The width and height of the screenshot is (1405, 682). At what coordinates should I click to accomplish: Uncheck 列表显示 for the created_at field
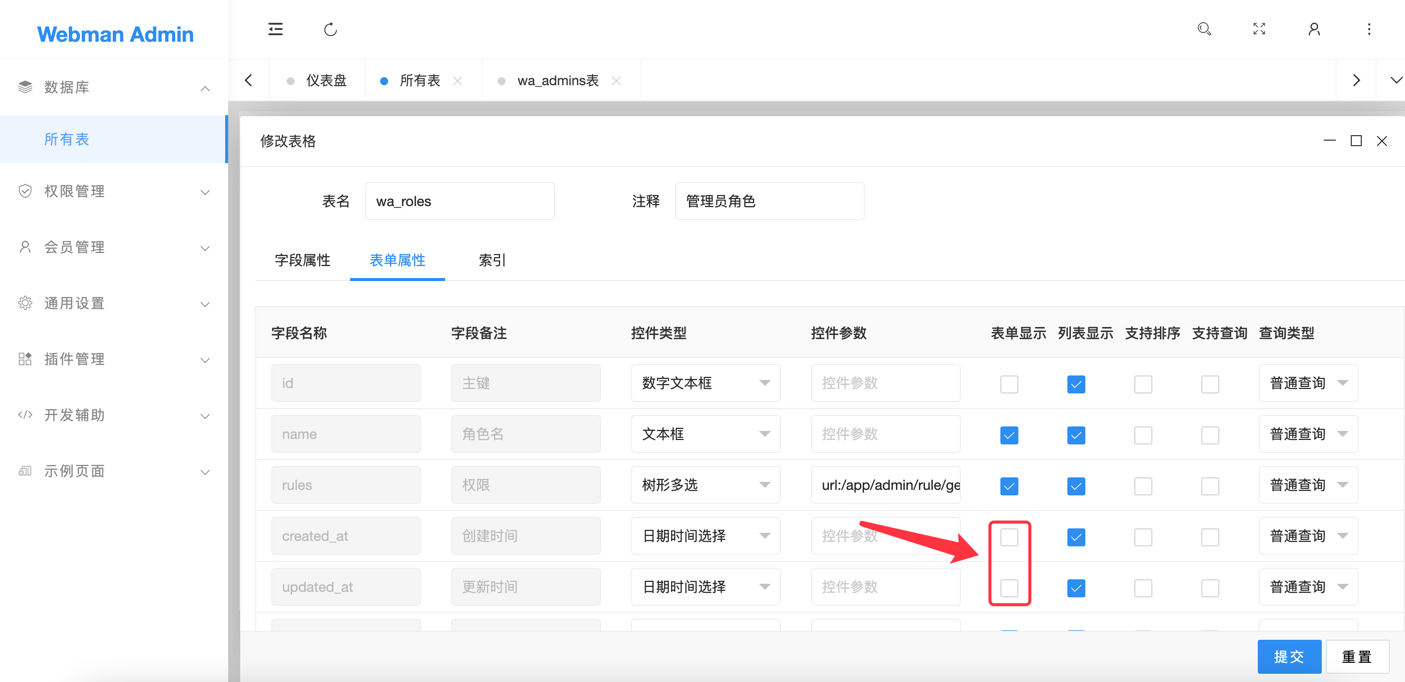click(x=1076, y=537)
